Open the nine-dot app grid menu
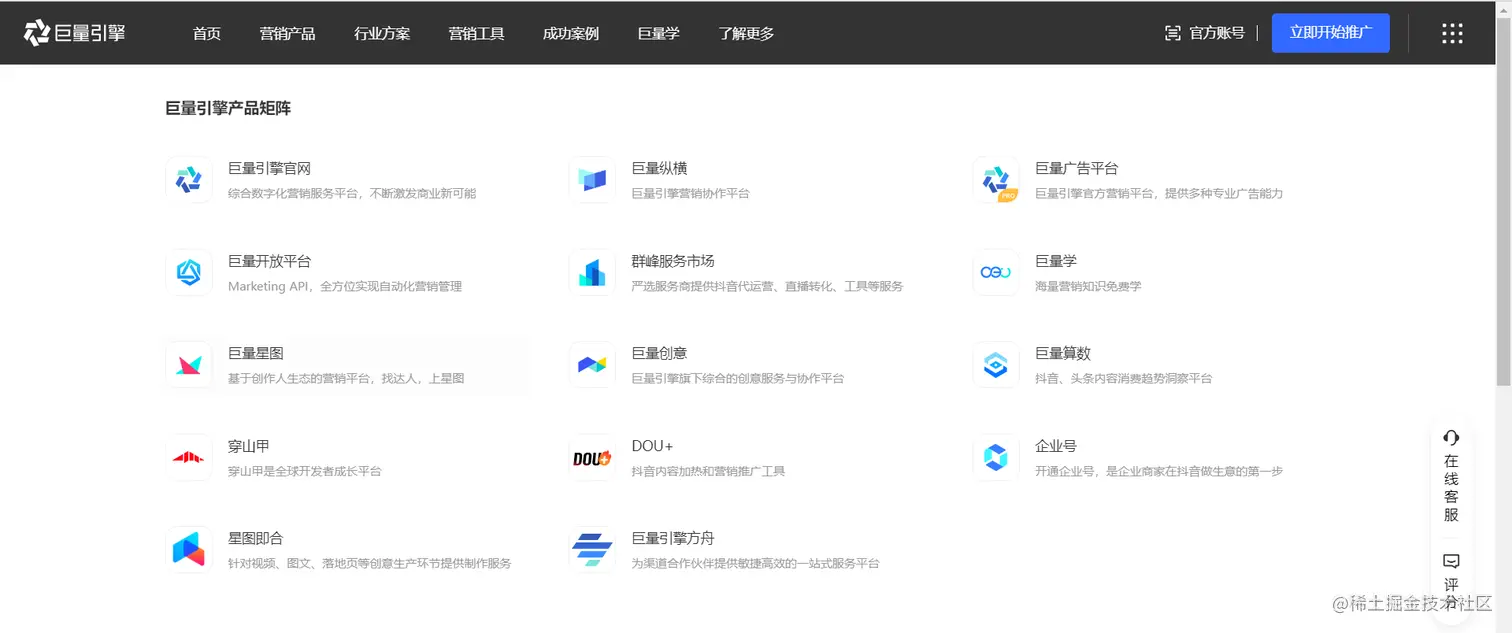This screenshot has width=1512, height=633. [x=1452, y=33]
